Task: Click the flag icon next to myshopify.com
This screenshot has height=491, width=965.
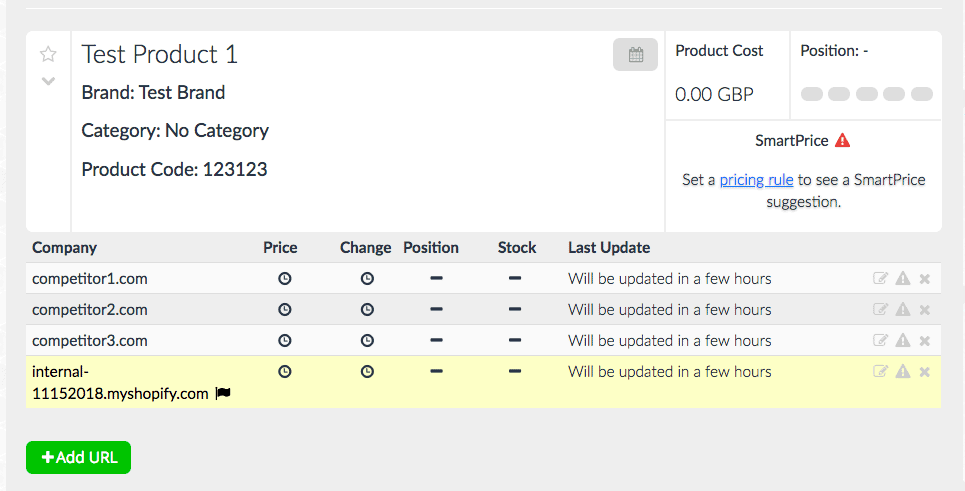Action: coord(223,394)
